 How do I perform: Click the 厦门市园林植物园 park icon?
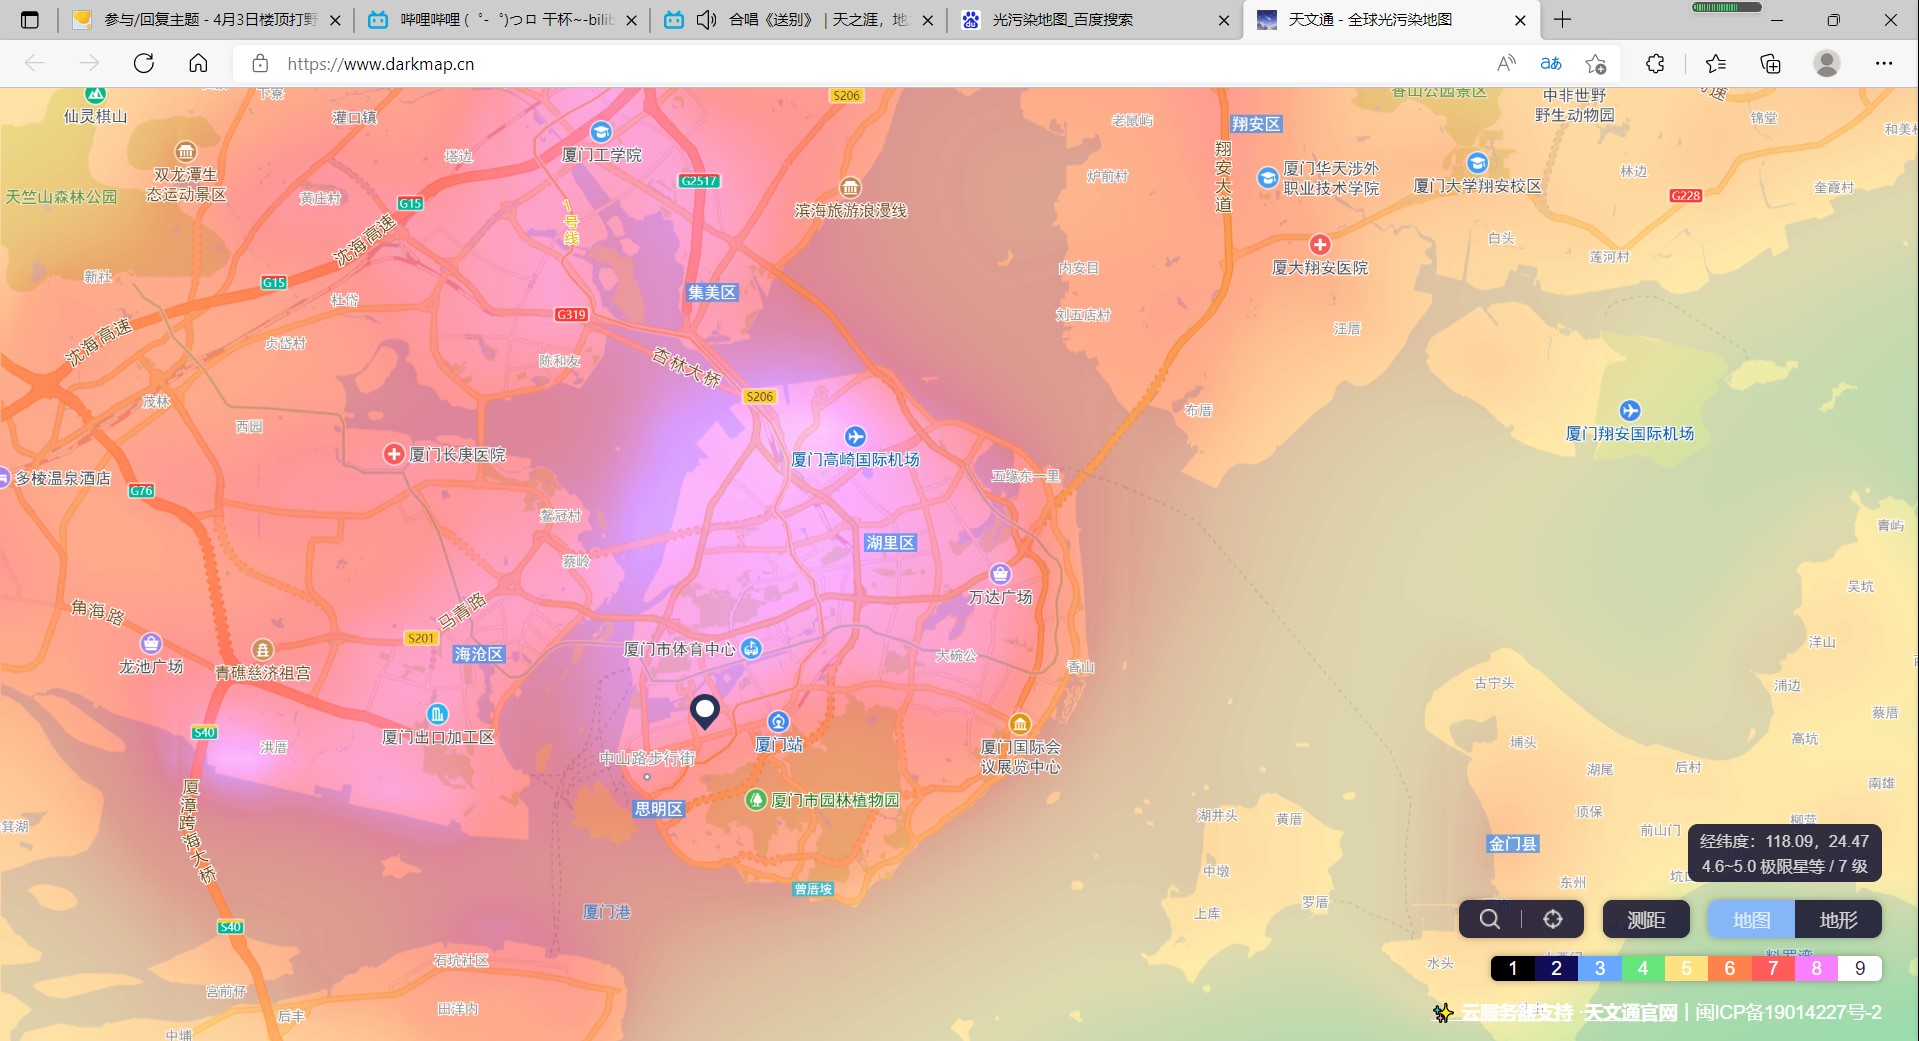coord(757,799)
